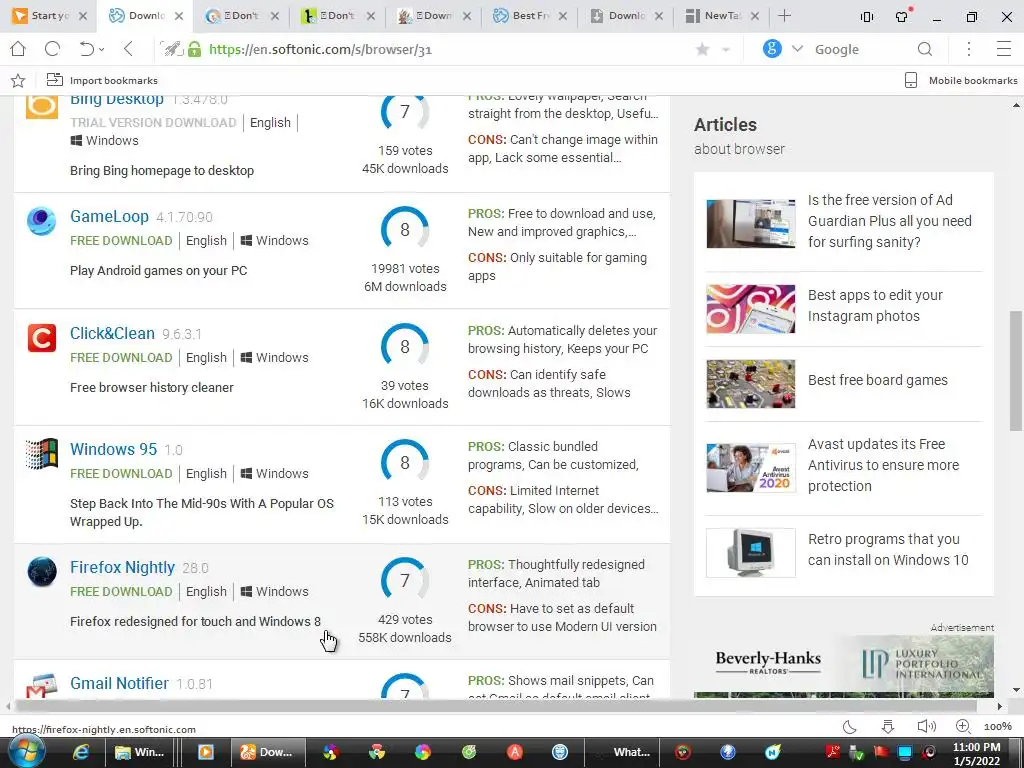Click the Windows 95 flag icon
Image resolution: width=1024 pixels, height=768 pixels.
[x=41, y=454]
